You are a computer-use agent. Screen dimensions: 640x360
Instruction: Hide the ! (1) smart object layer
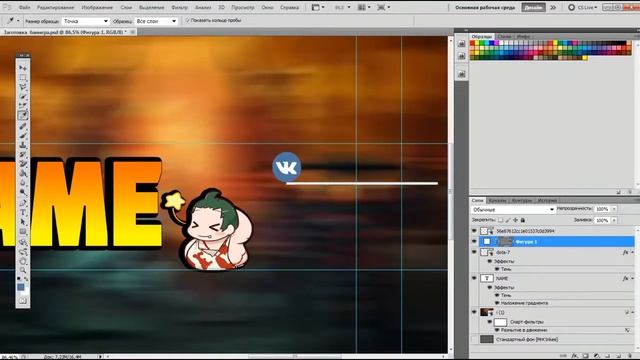tap(474, 312)
